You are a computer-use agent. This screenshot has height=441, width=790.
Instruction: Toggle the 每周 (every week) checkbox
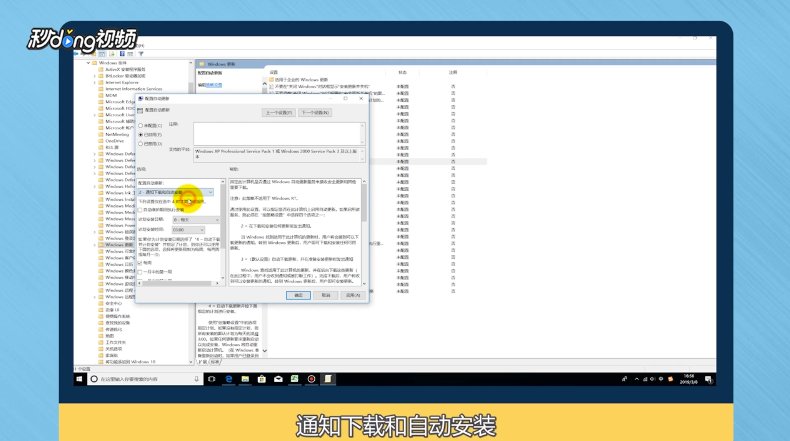pyautogui.click(x=140, y=263)
